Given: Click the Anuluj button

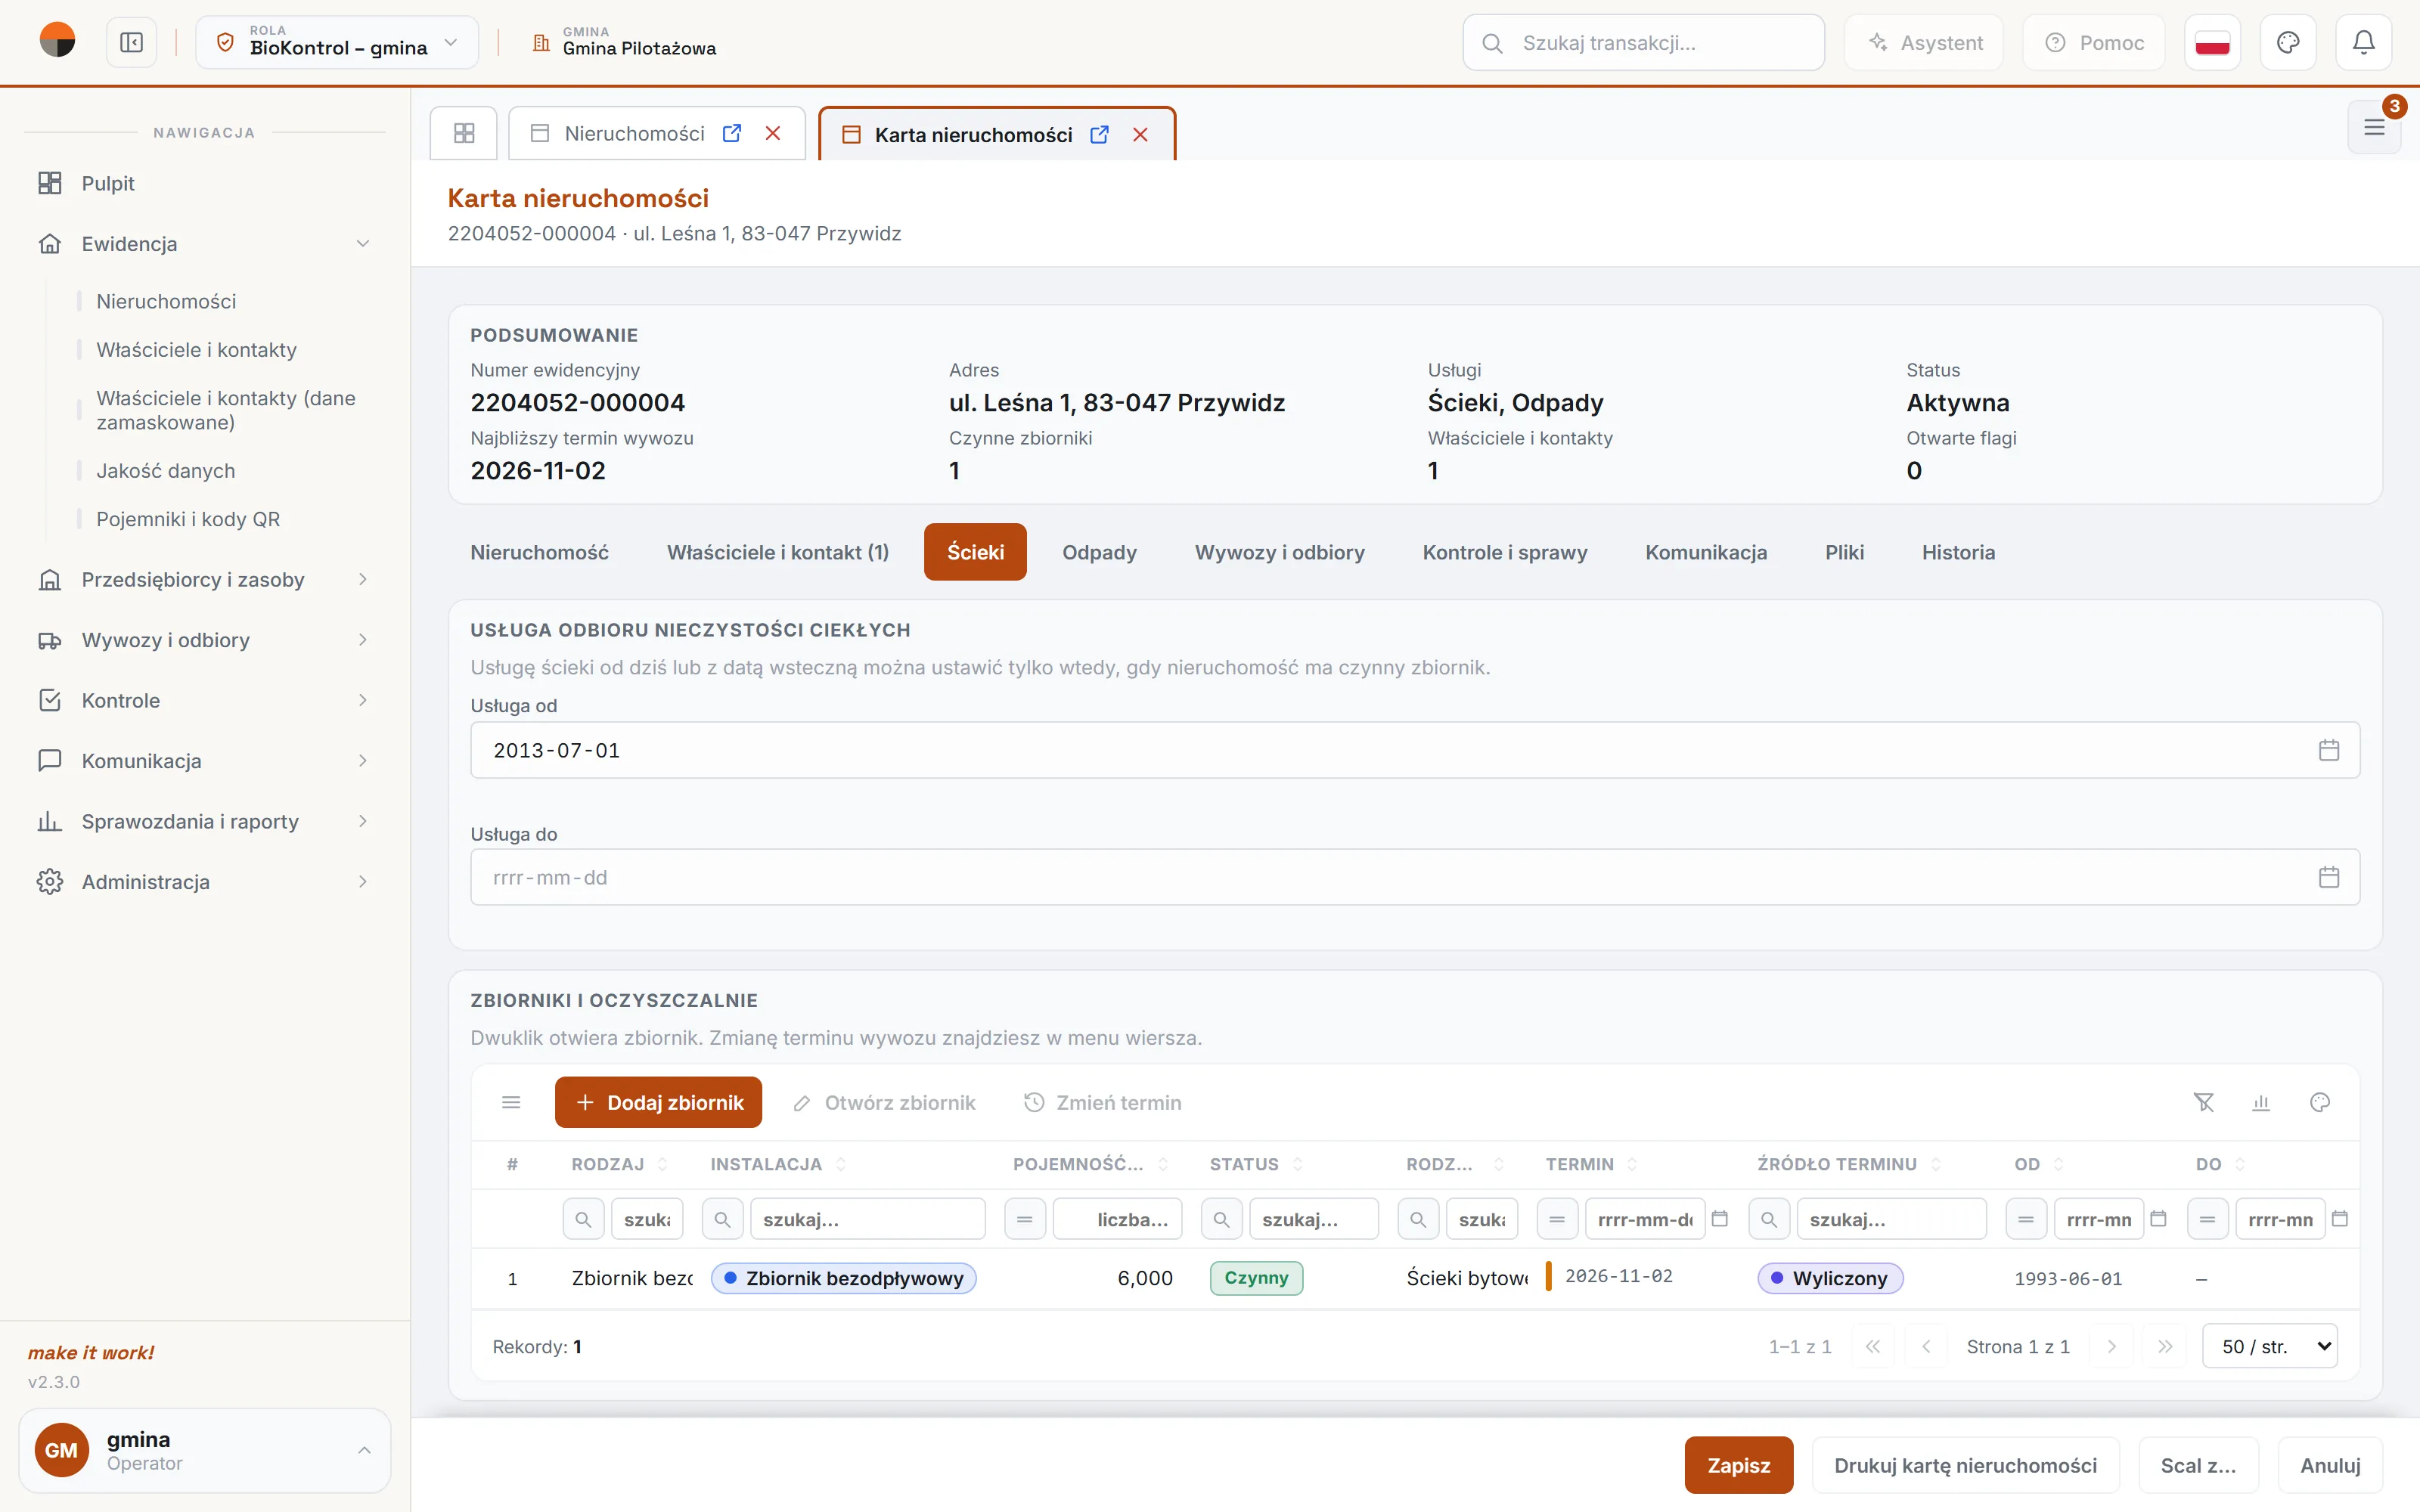Looking at the screenshot, I should click(2330, 1465).
